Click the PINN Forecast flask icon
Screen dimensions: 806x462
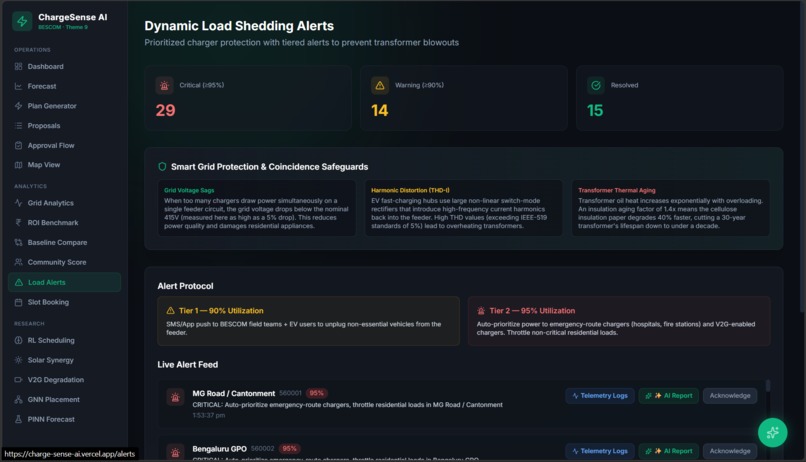[19, 419]
